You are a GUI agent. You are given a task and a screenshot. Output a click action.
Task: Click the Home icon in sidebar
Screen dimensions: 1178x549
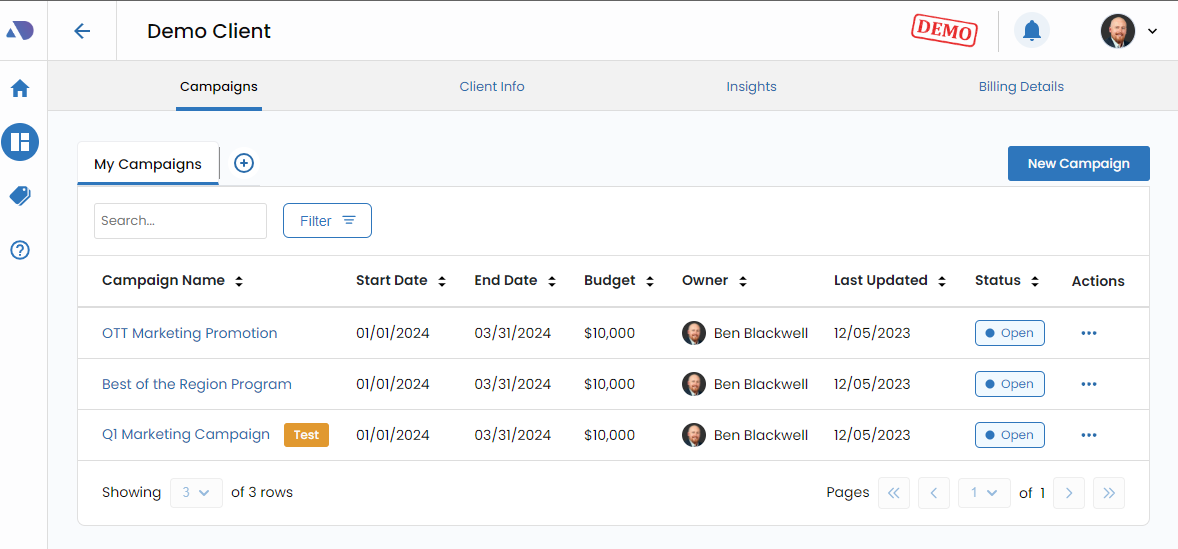pyautogui.click(x=20, y=89)
